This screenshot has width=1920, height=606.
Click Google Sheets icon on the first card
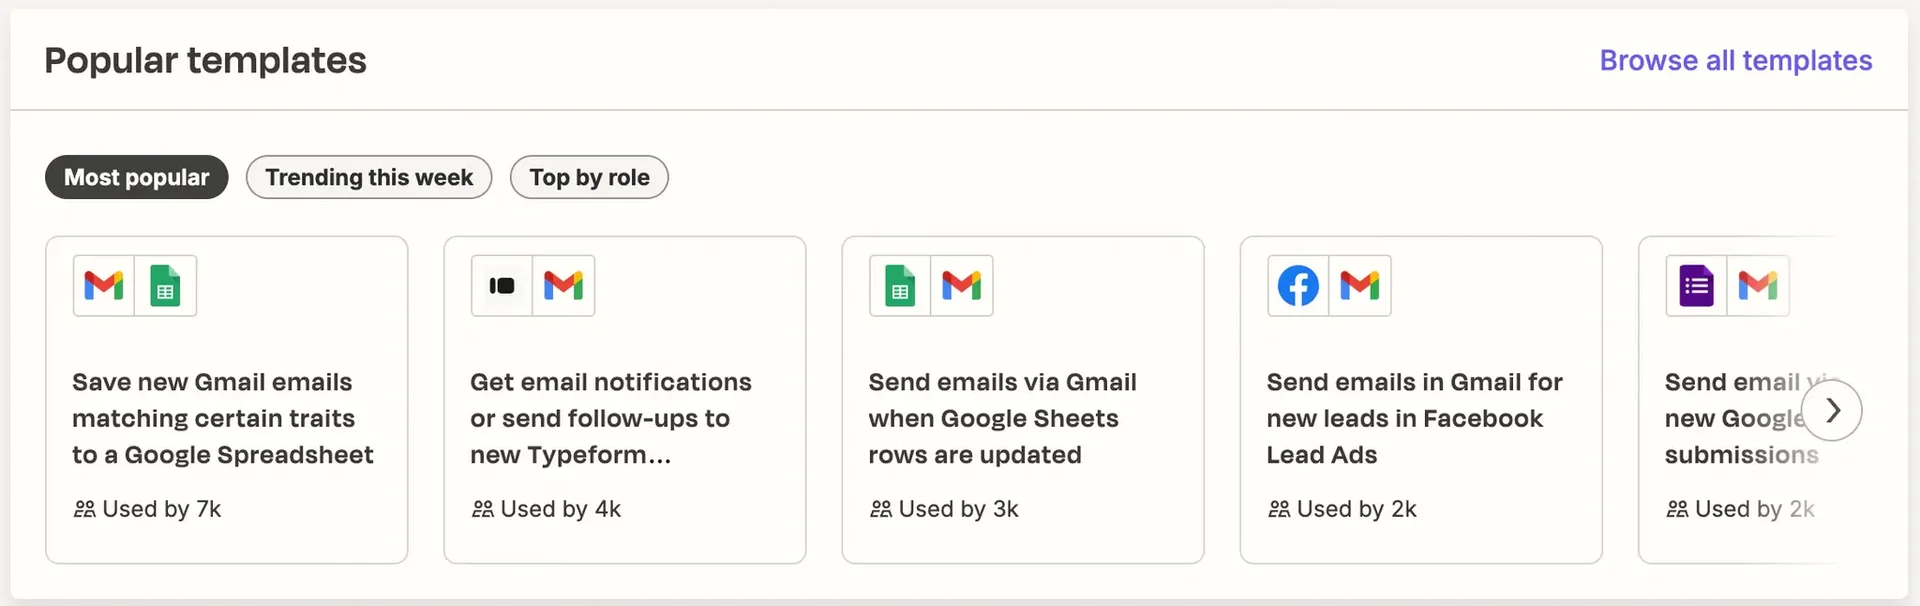(x=165, y=286)
